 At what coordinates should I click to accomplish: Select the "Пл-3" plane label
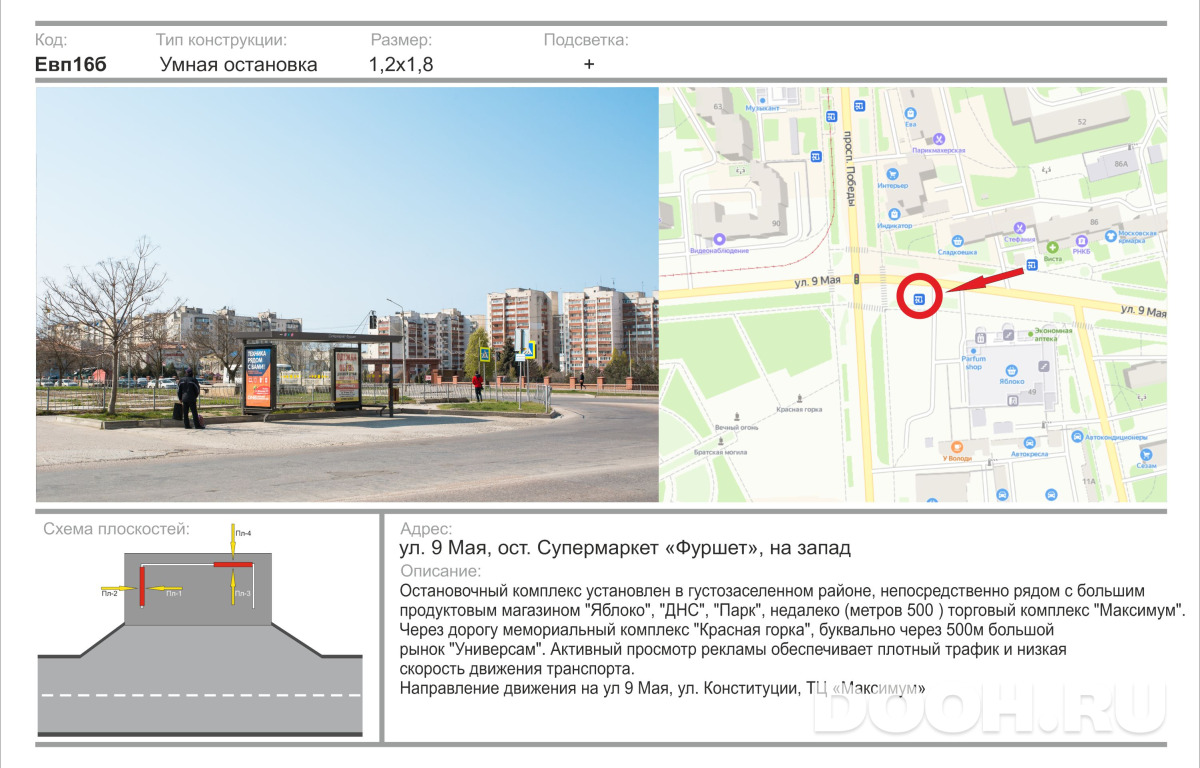pyautogui.click(x=243, y=594)
